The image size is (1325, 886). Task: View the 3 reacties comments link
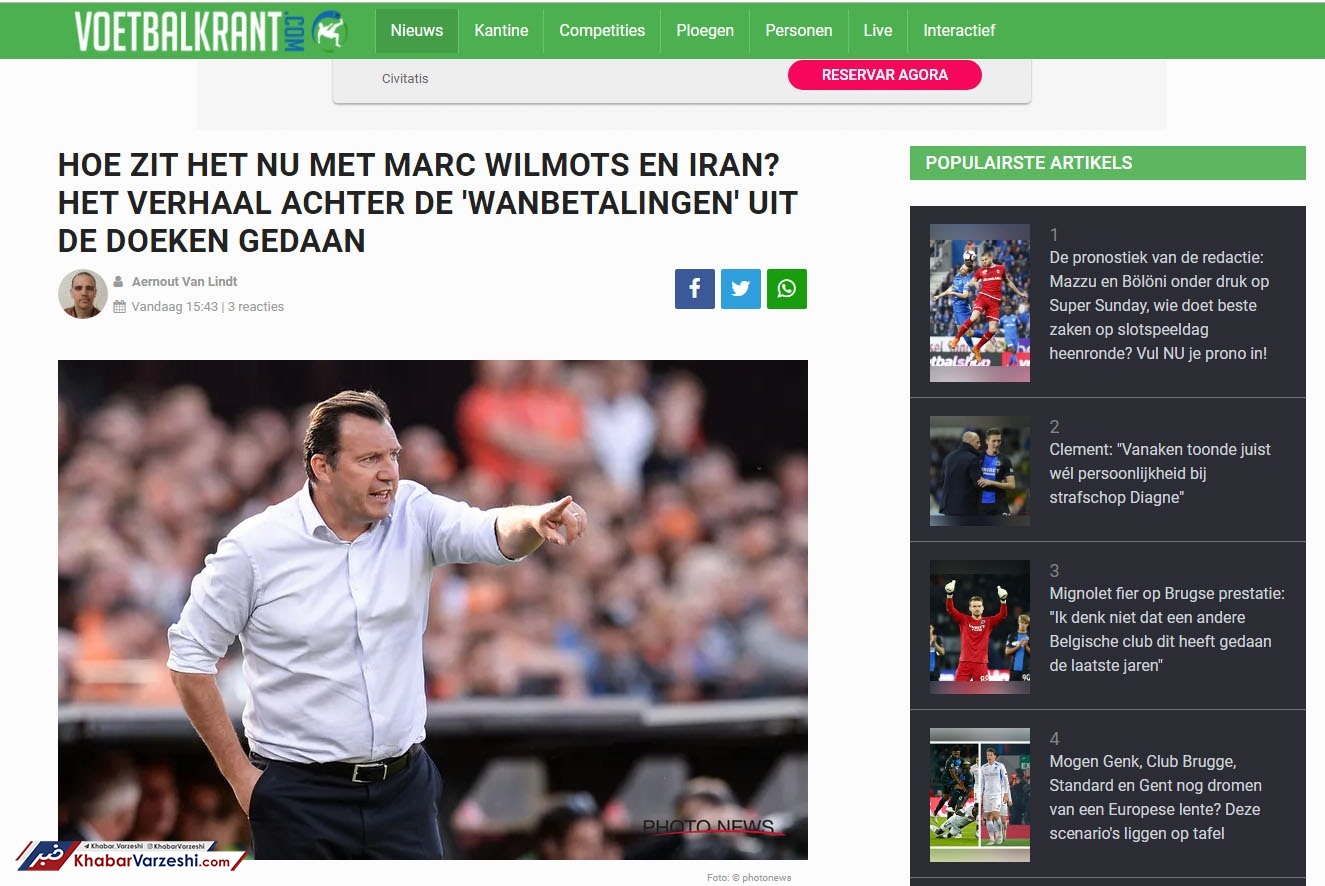[x=256, y=307]
